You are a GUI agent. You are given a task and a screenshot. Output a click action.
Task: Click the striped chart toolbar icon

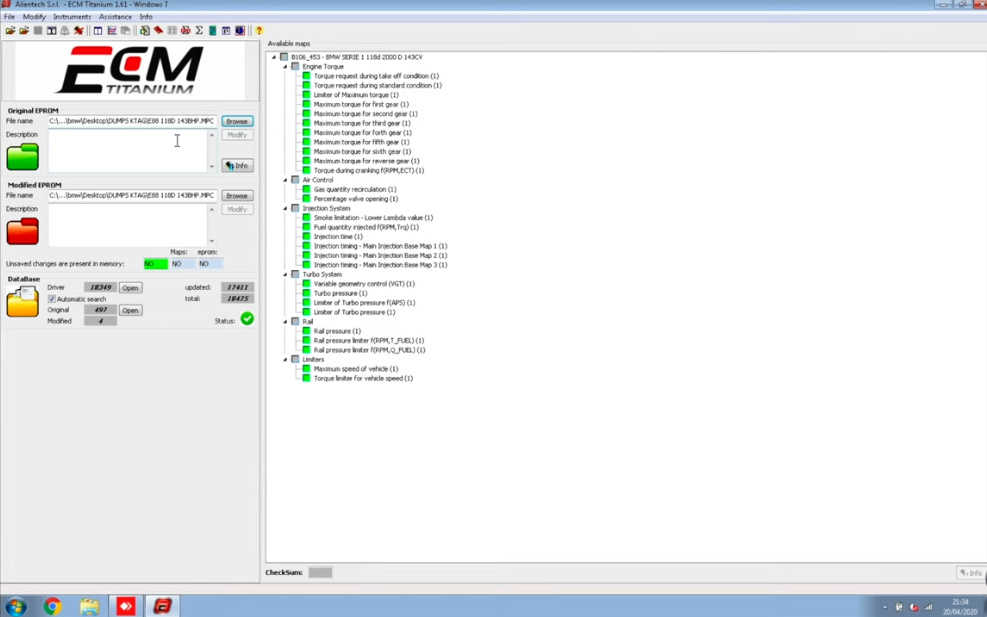click(112, 30)
